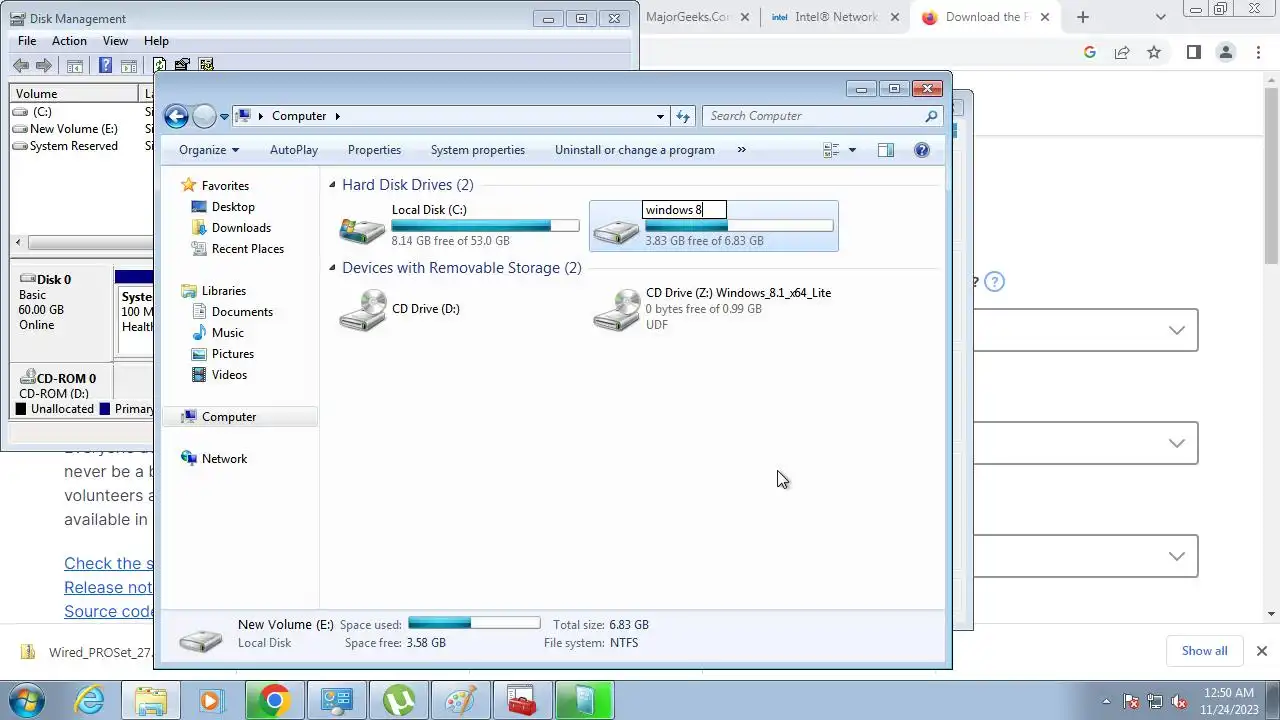Viewport: 1280px width, 720px height.
Task: Open the Windows Start orb
Action: click(x=27, y=700)
